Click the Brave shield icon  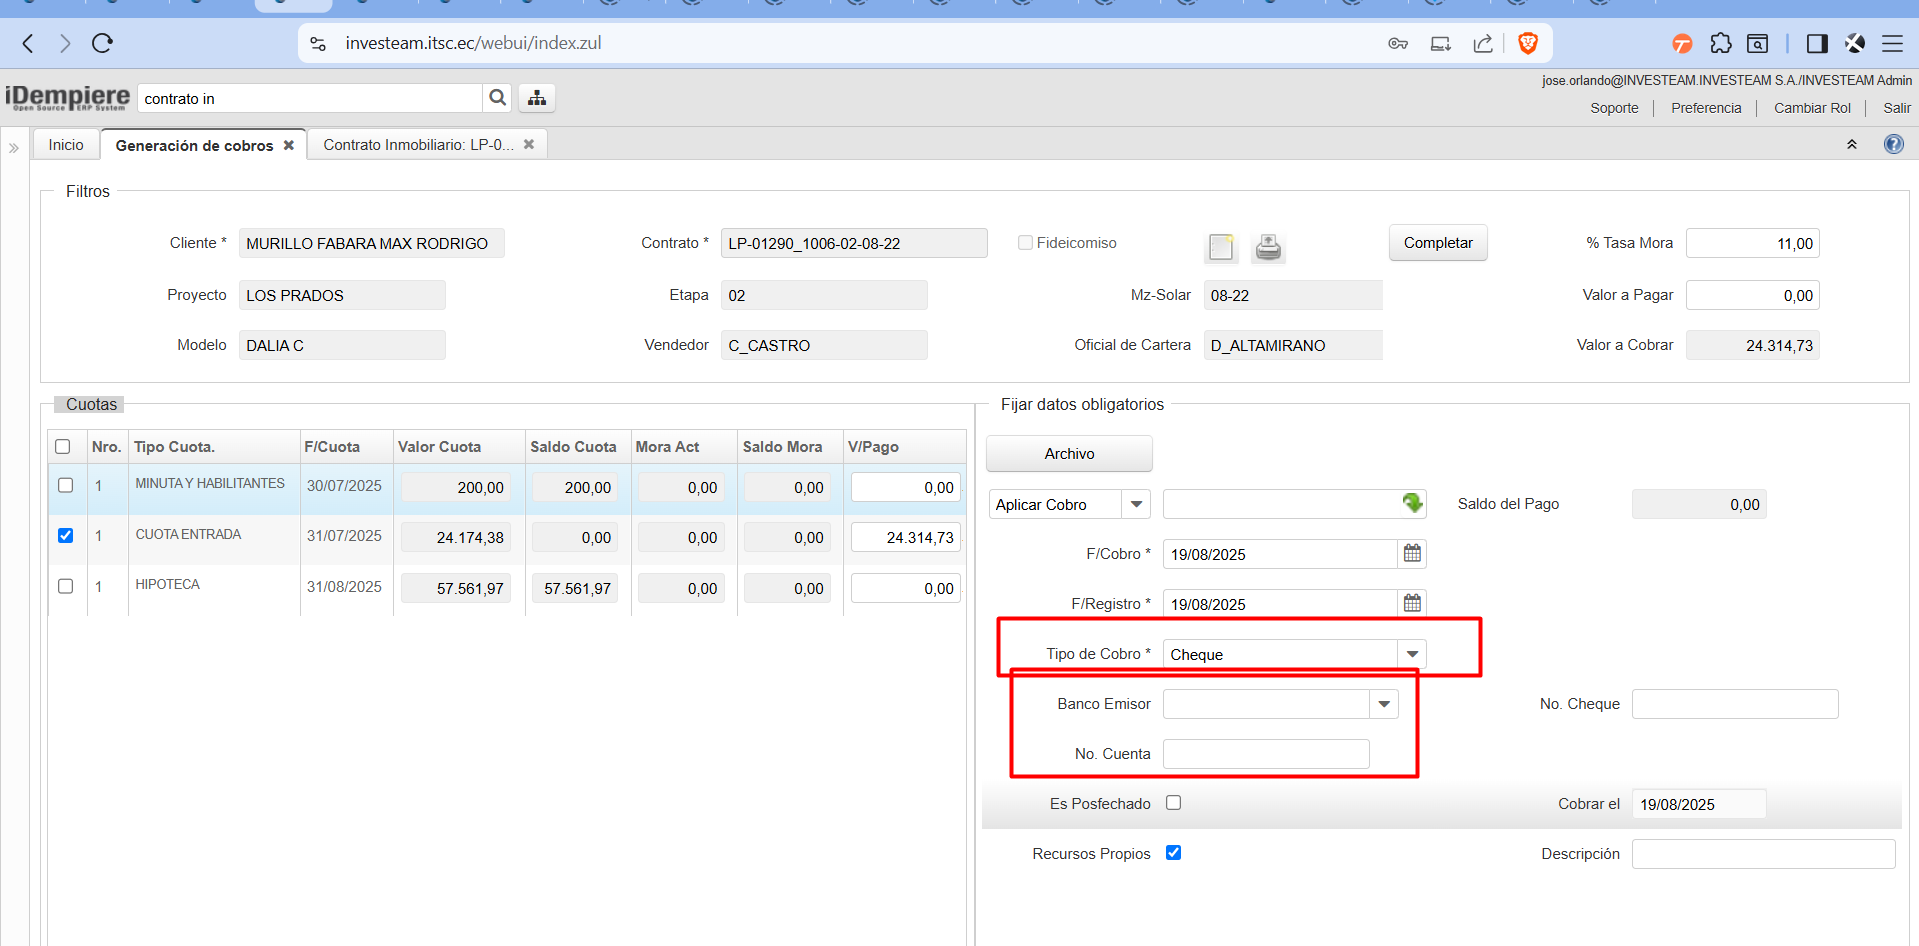click(1527, 43)
